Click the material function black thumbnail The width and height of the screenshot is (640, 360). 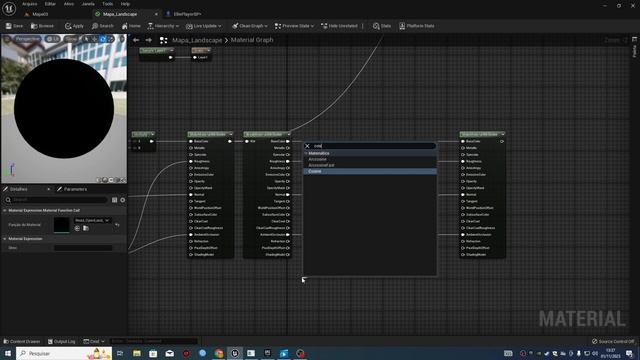pos(62,225)
